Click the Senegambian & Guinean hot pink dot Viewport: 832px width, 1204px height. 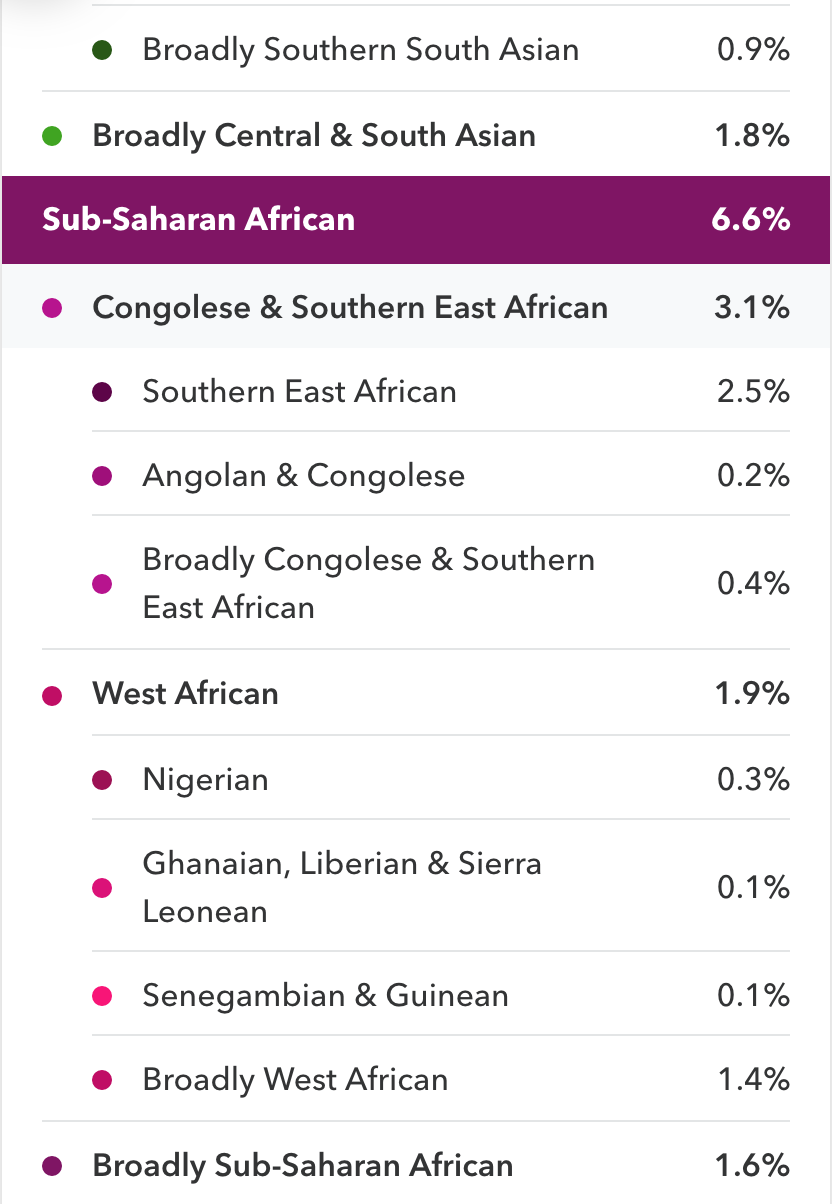101,996
